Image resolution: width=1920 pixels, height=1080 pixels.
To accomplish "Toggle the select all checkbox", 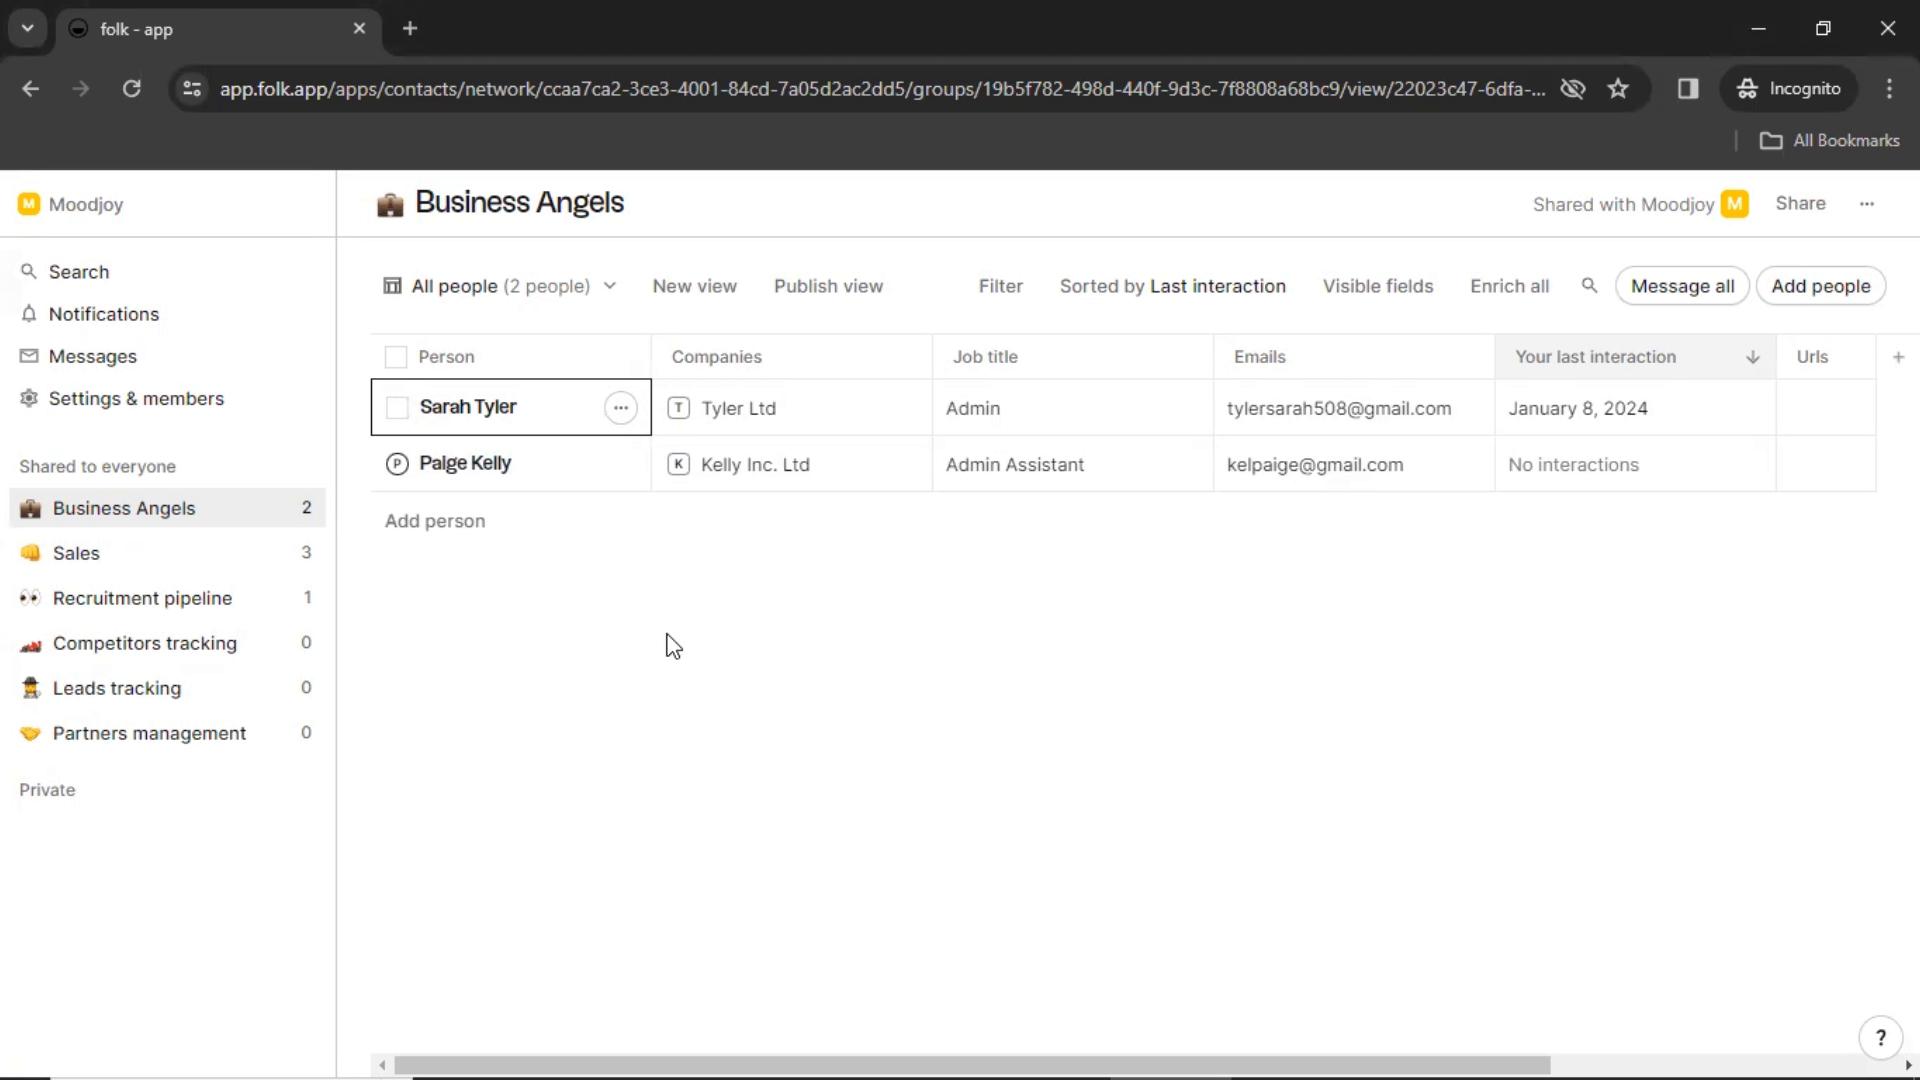I will [x=396, y=356].
